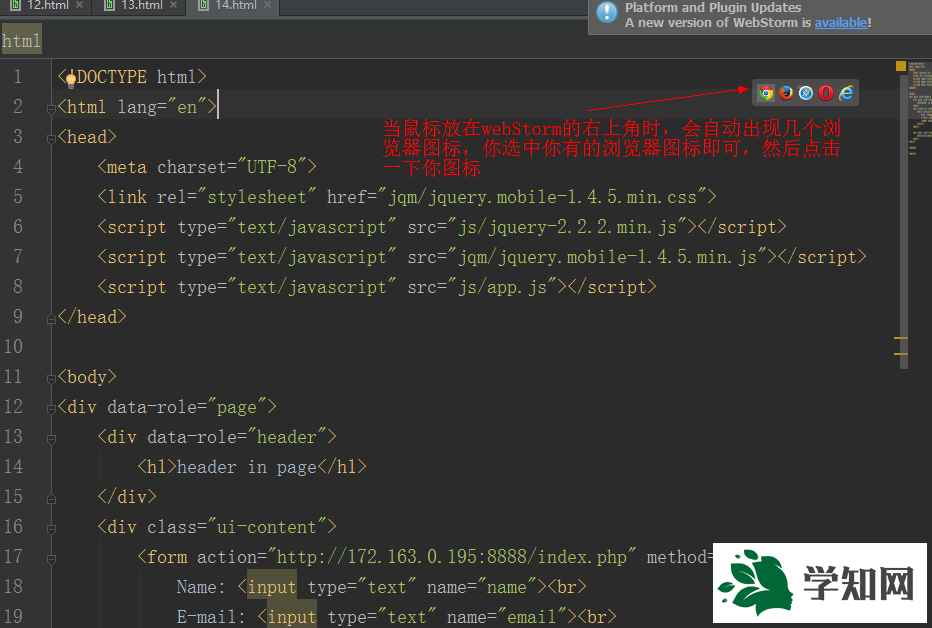Collapse the form tag fold on line 17
The image size is (932, 628).
tap(51, 559)
